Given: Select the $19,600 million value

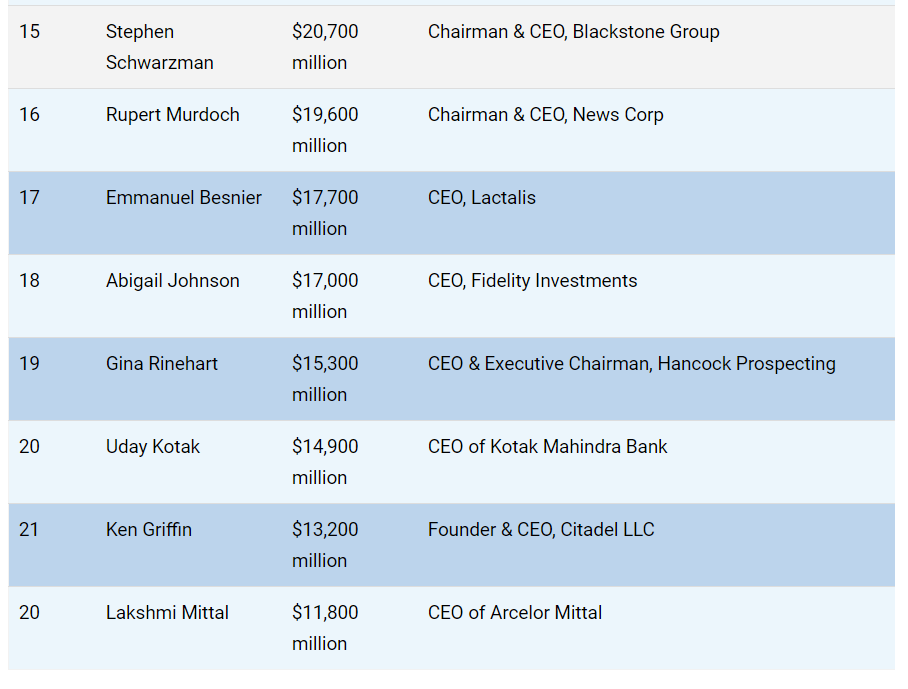Looking at the screenshot, I should [x=325, y=130].
